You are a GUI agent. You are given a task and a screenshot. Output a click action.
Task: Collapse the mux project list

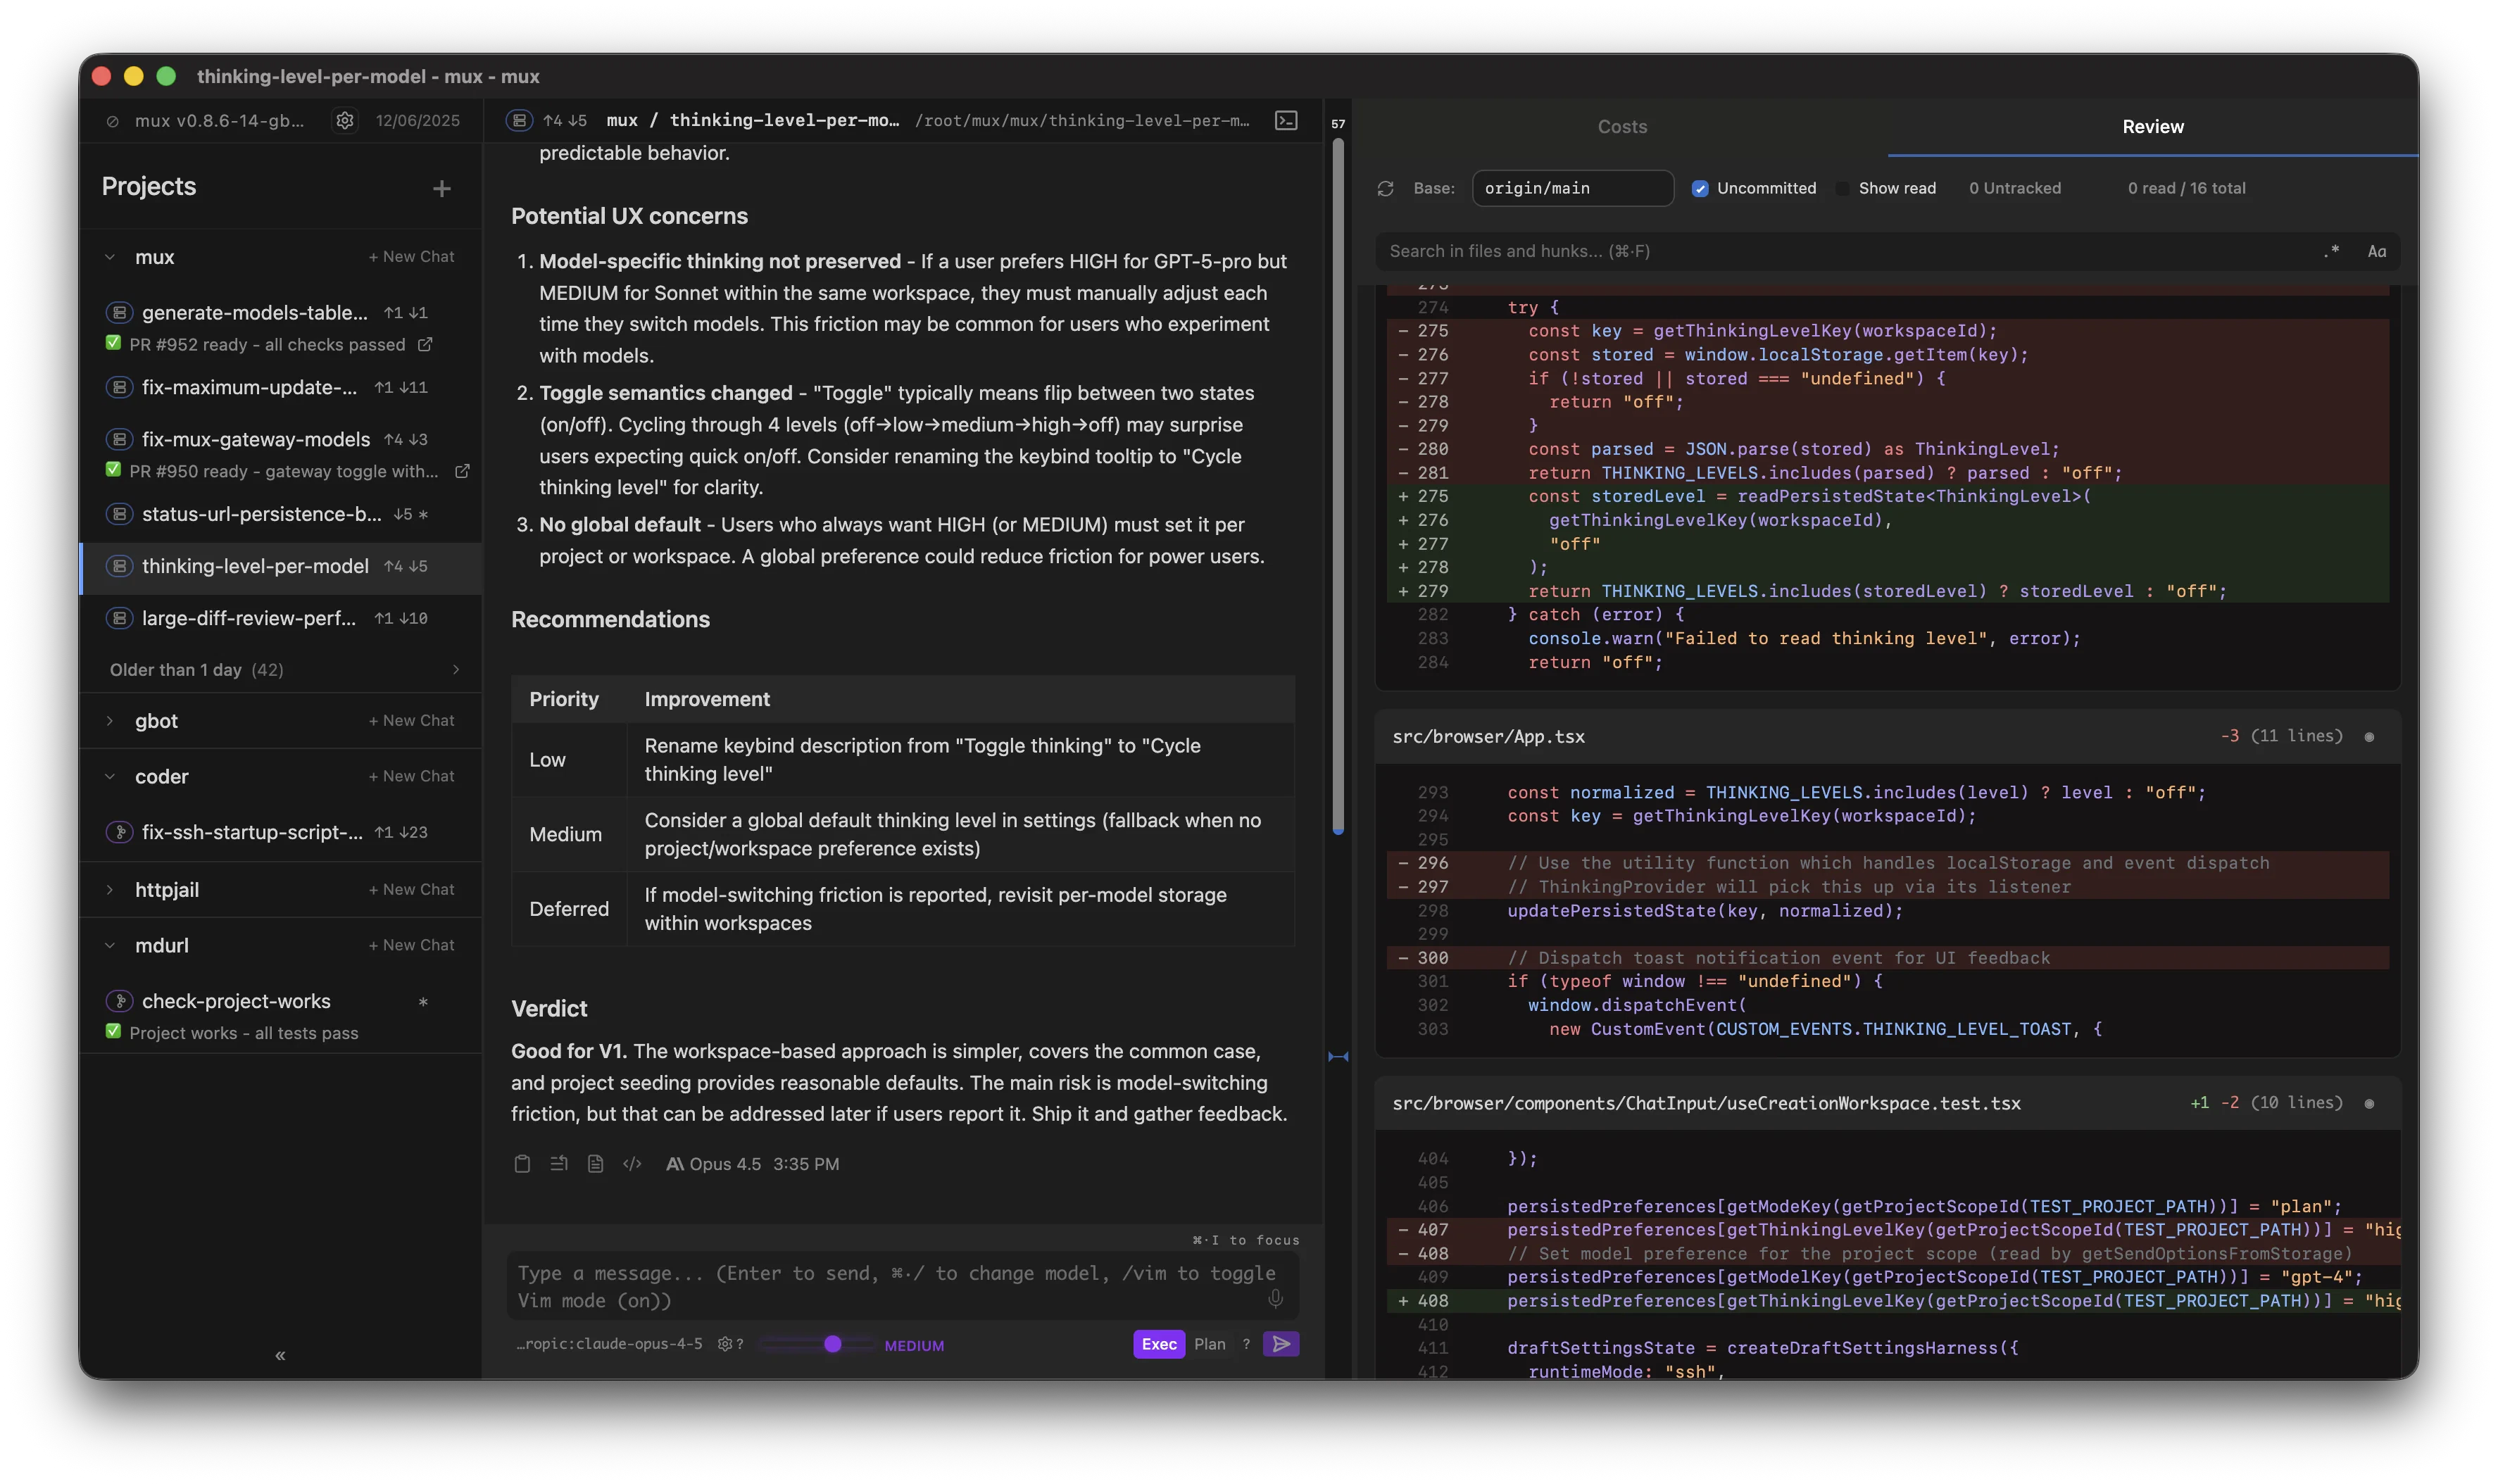(111, 257)
